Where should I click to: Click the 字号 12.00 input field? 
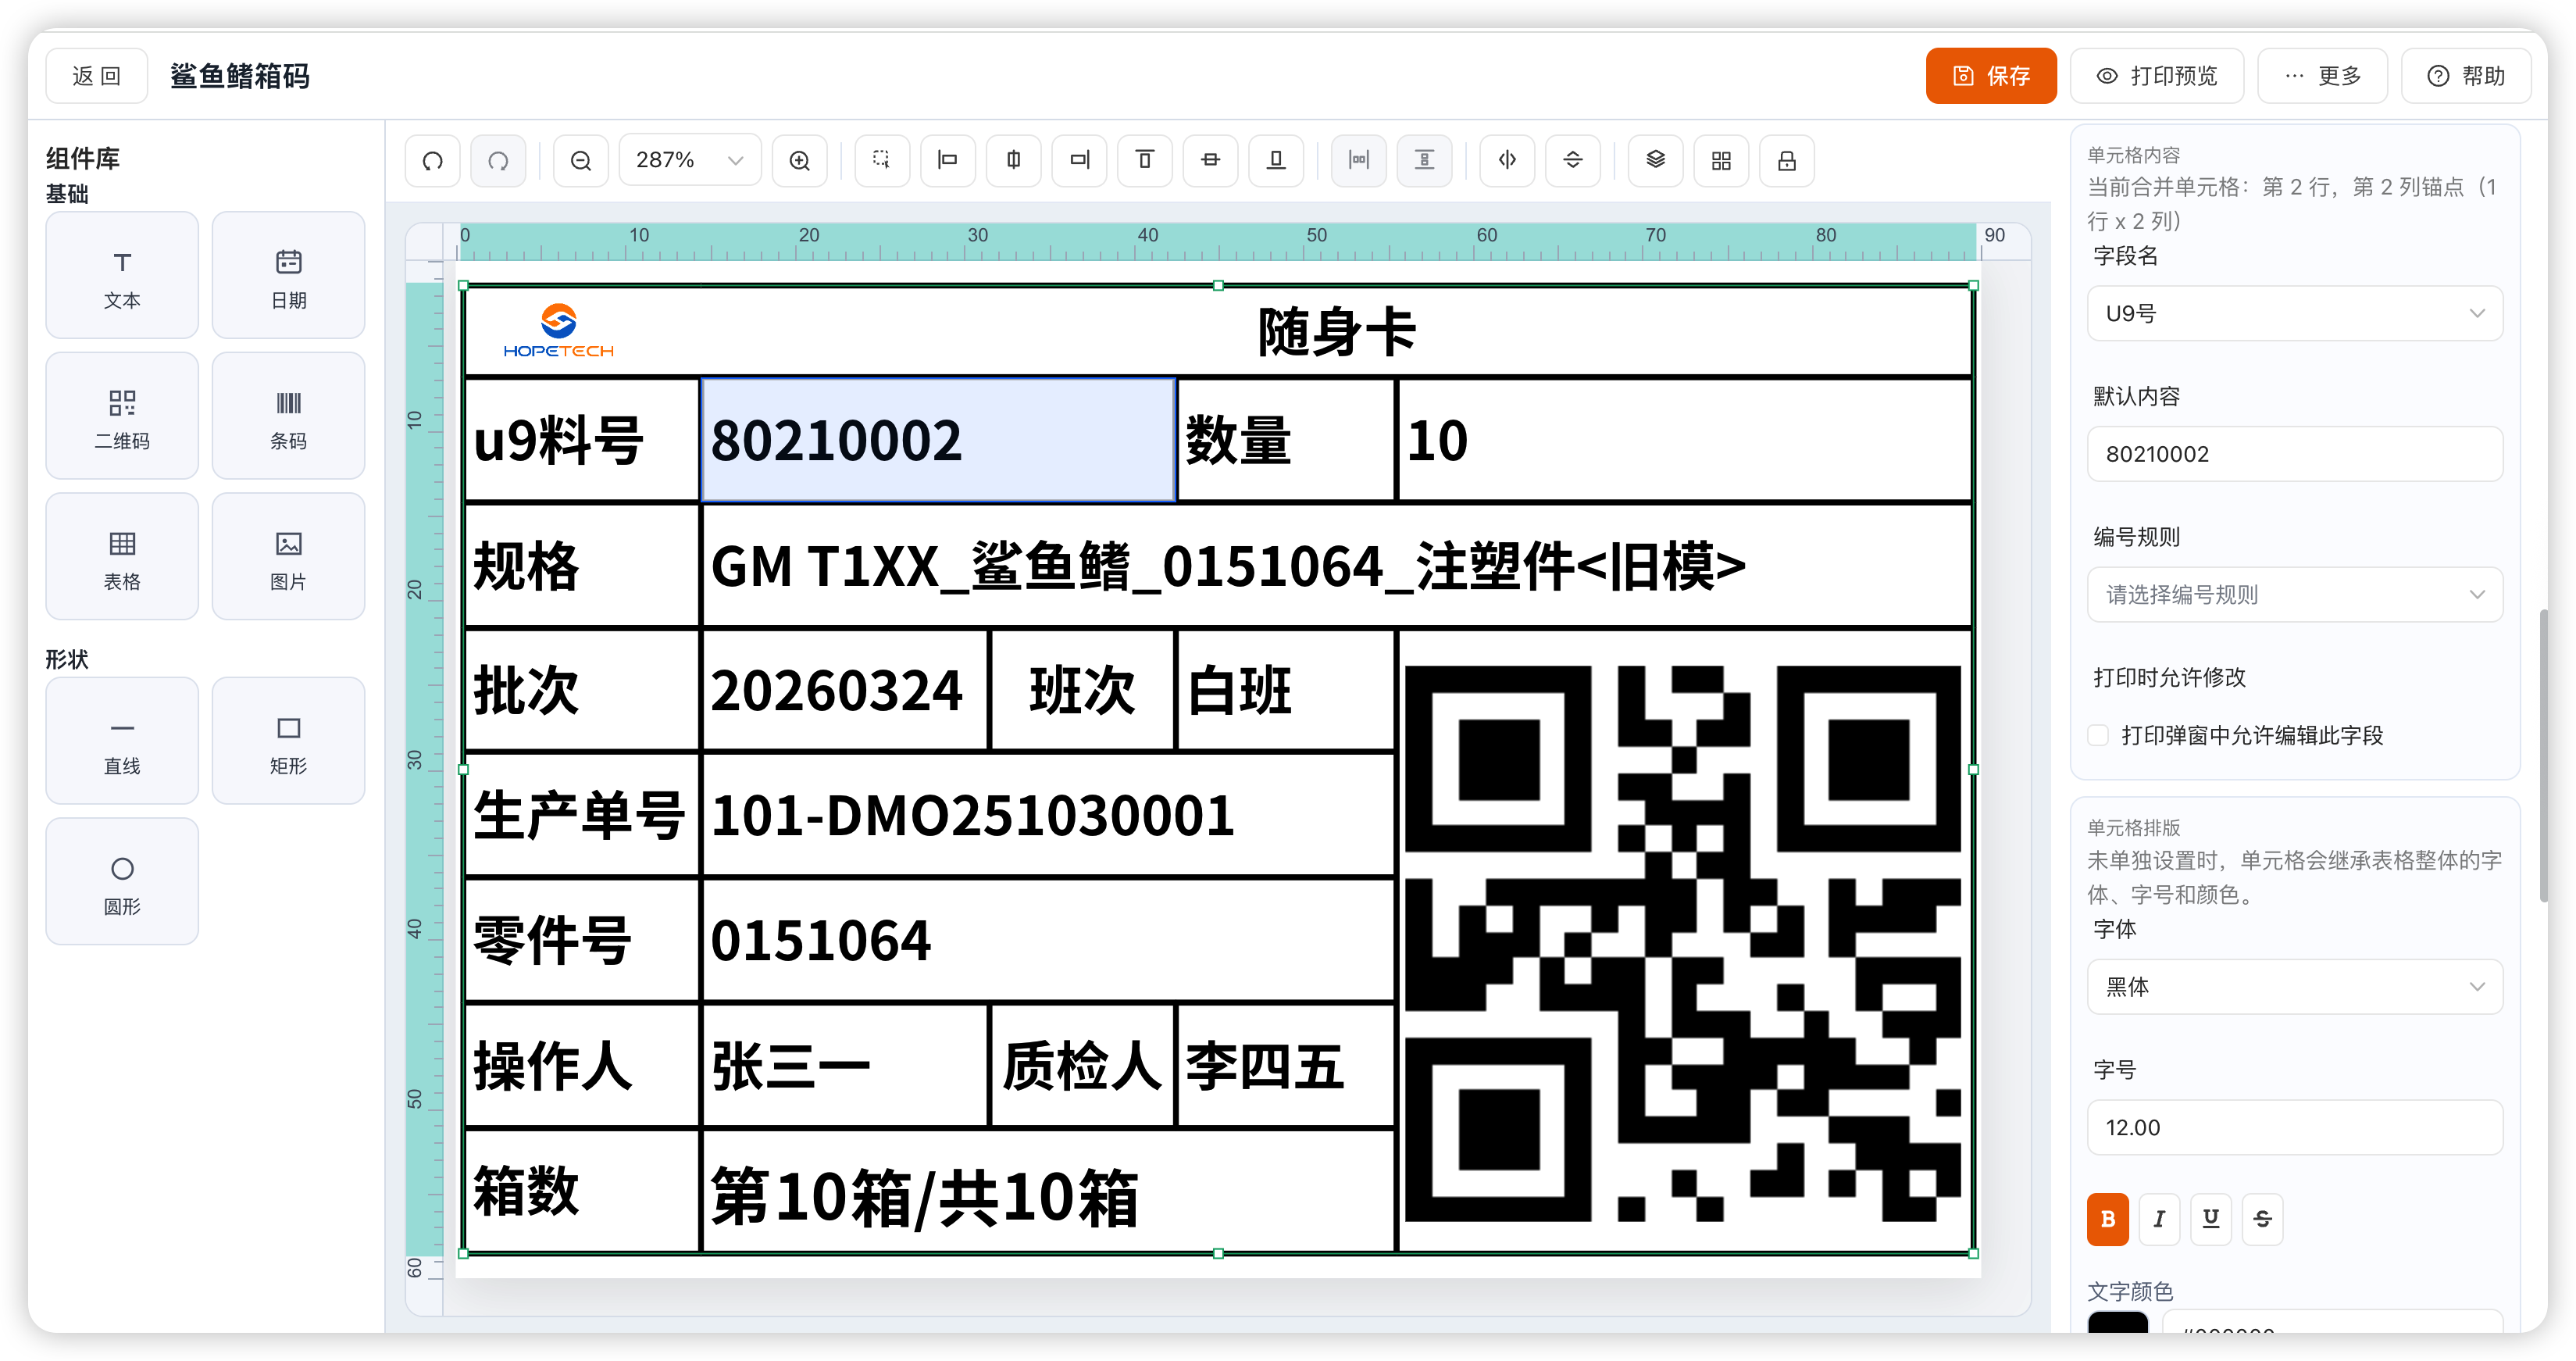tap(2295, 1127)
